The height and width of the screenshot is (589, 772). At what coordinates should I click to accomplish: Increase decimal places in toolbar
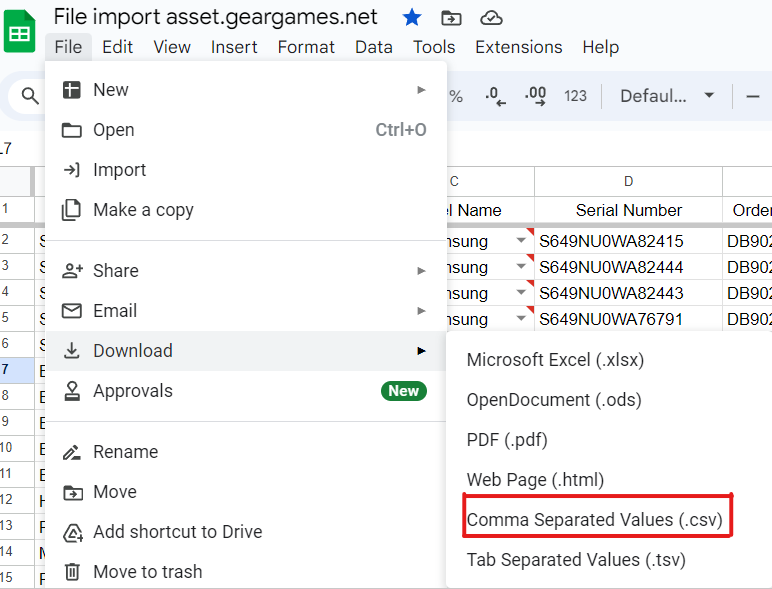coord(535,96)
